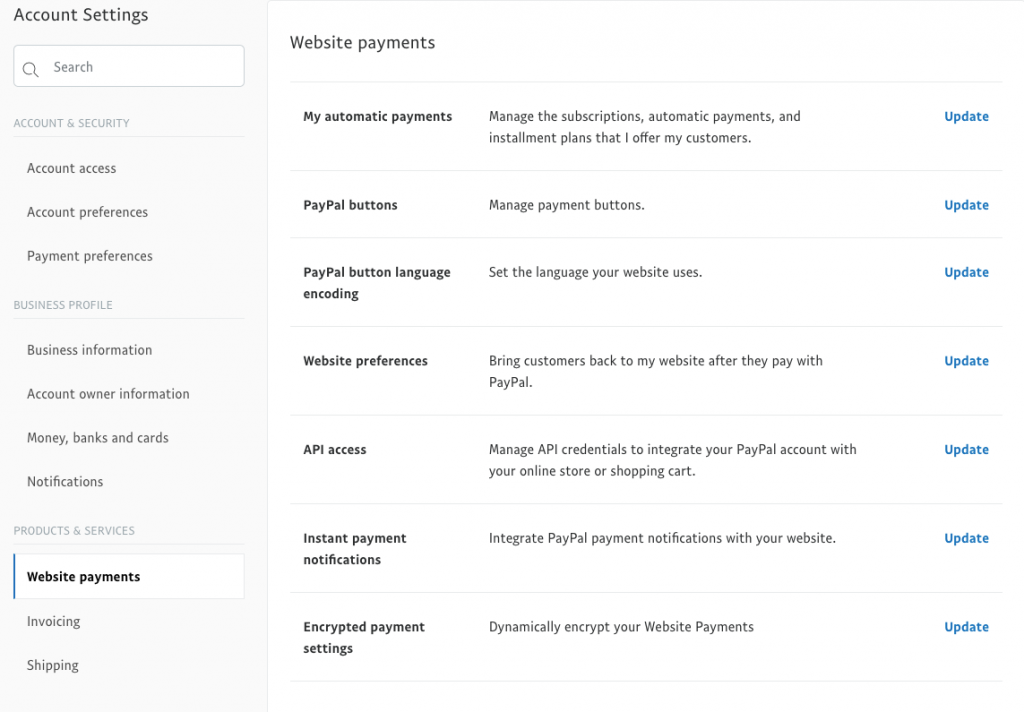The width and height of the screenshot is (1024, 712).
Task: Go to Account preferences
Action: point(87,212)
